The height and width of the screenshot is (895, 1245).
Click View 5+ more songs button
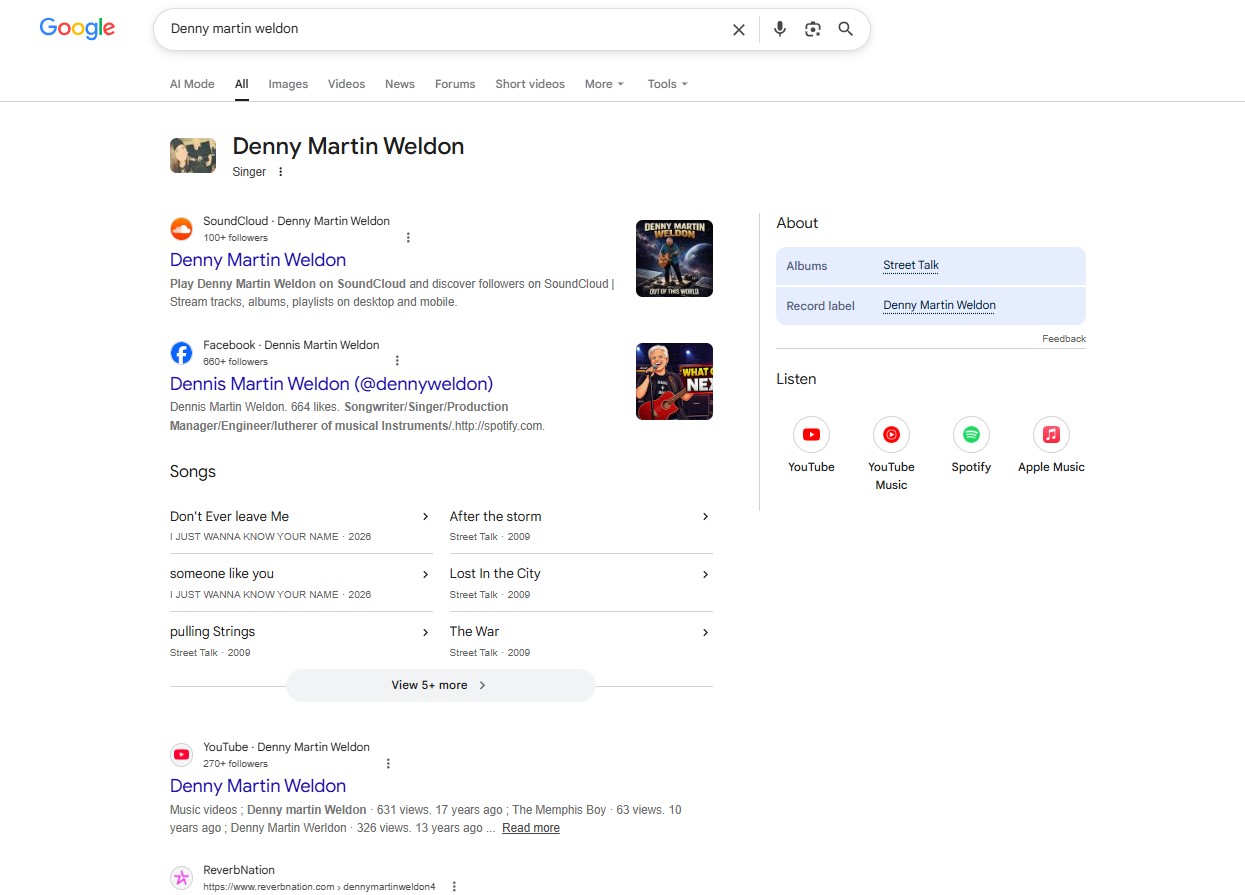pyautogui.click(x=440, y=685)
